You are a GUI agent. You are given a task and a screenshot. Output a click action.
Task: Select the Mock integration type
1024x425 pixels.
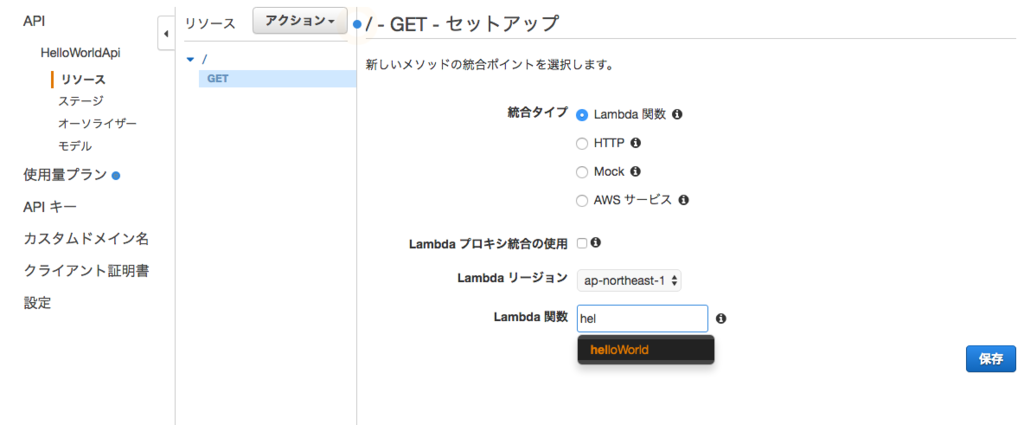pyautogui.click(x=582, y=172)
